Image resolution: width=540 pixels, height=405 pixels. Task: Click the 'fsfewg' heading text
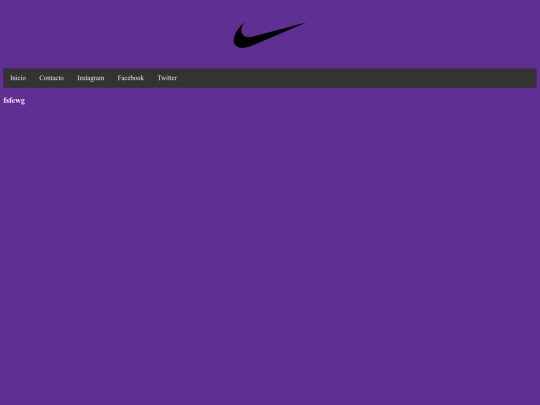[14, 101]
